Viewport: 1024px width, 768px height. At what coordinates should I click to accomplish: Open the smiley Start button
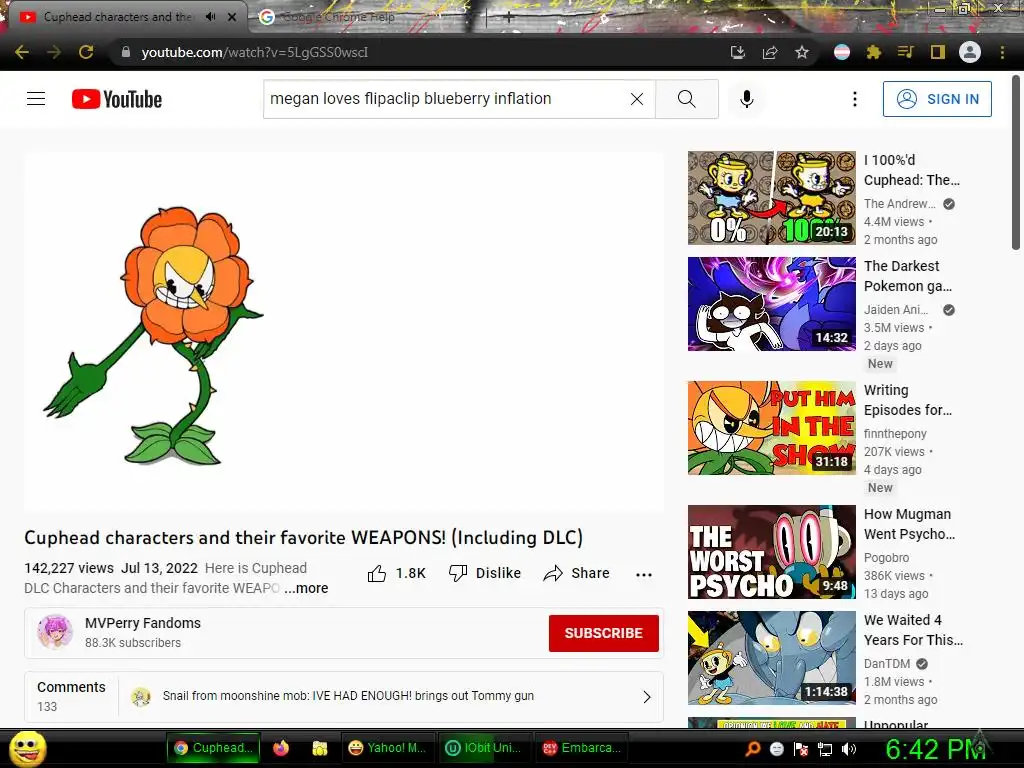tap(27, 748)
